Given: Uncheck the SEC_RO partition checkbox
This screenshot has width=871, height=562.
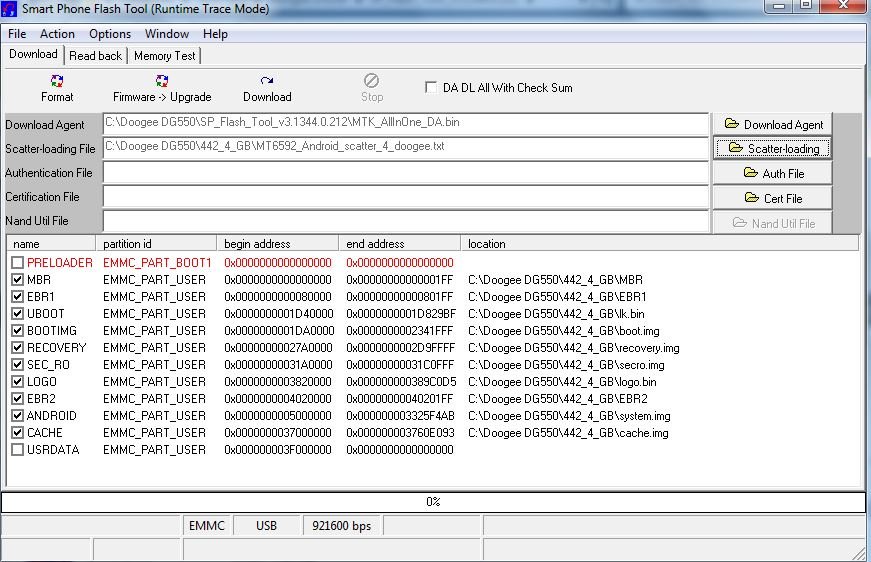Looking at the screenshot, I should pyautogui.click(x=17, y=365).
